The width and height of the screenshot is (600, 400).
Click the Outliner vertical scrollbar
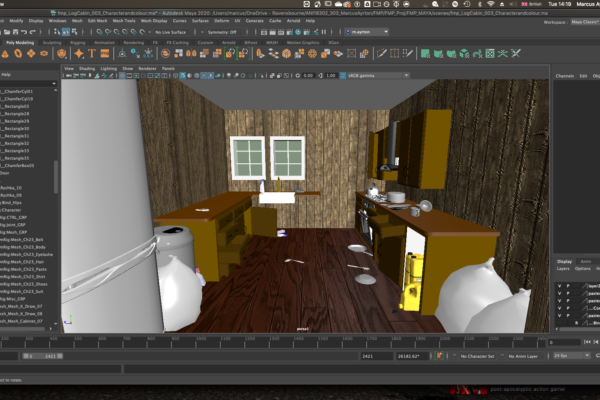[56, 177]
